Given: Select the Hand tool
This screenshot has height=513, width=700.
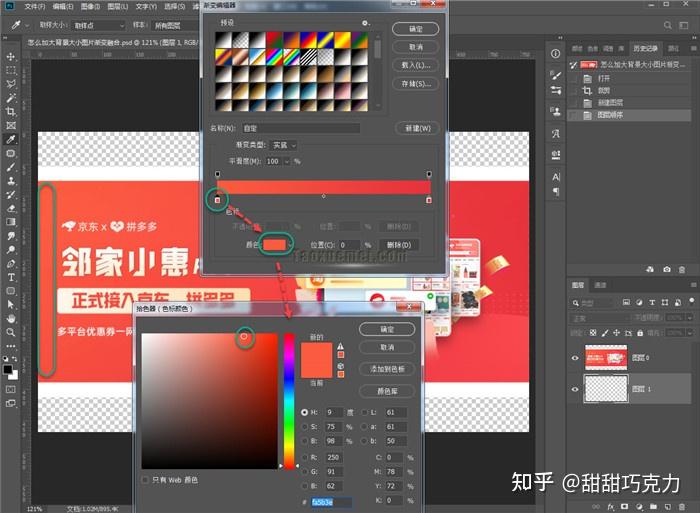Looking at the screenshot, I should pyautogui.click(x=11, y=318).
